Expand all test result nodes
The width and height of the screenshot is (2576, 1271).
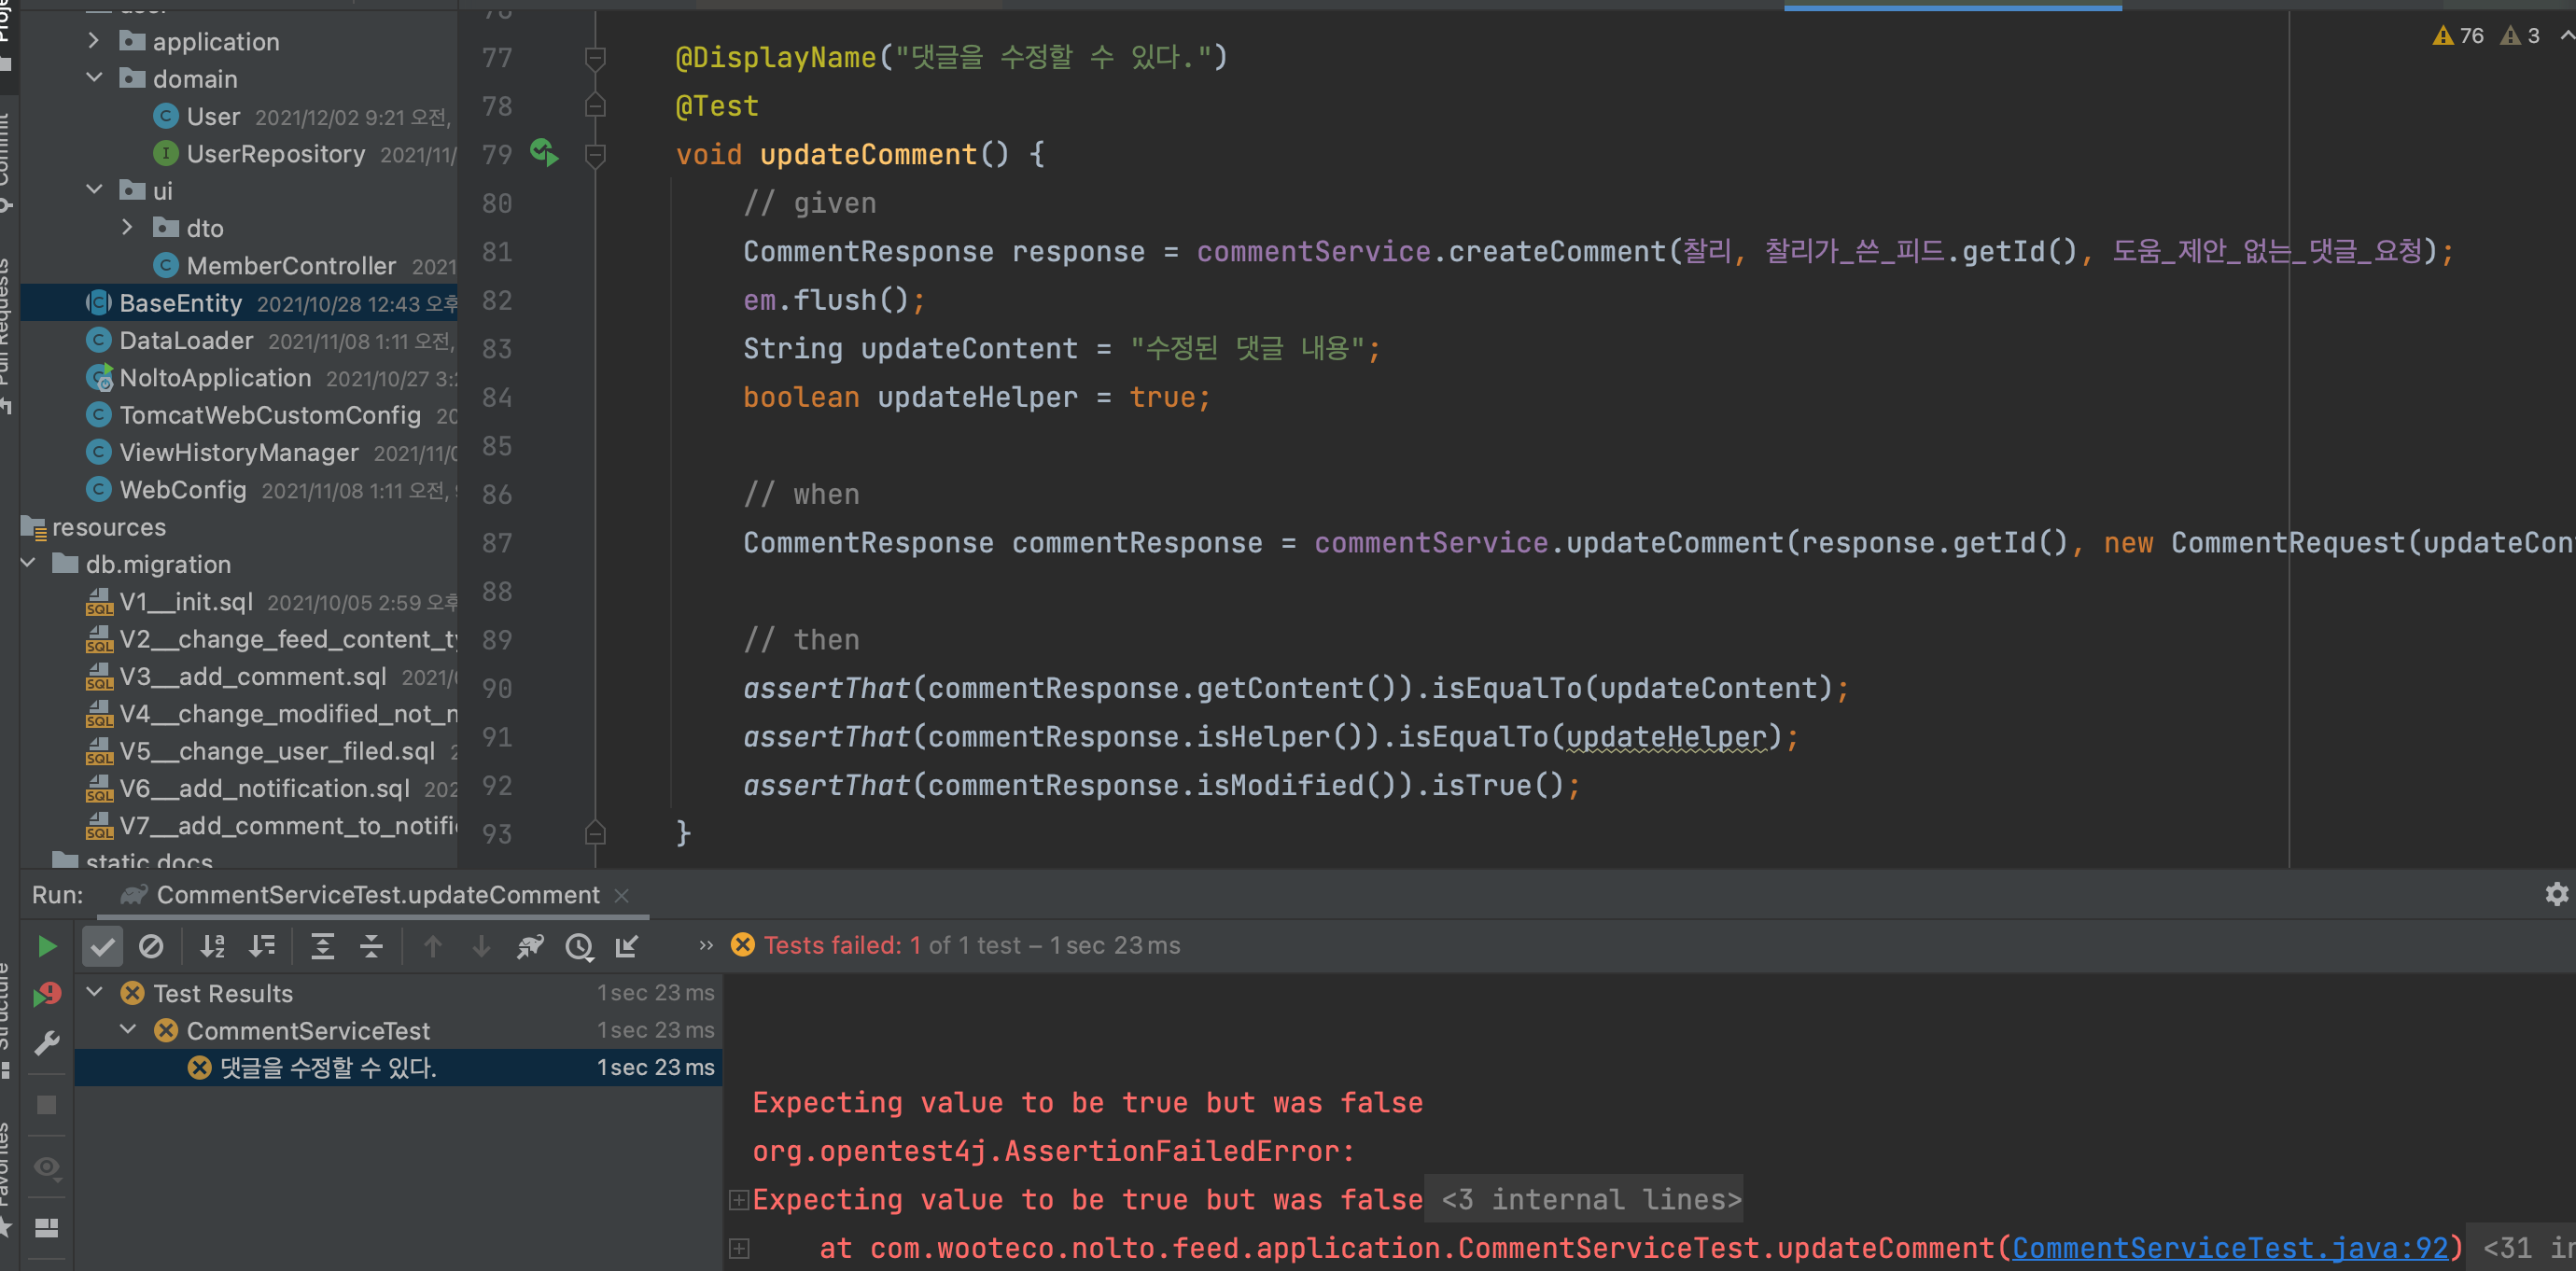point(322,946)
